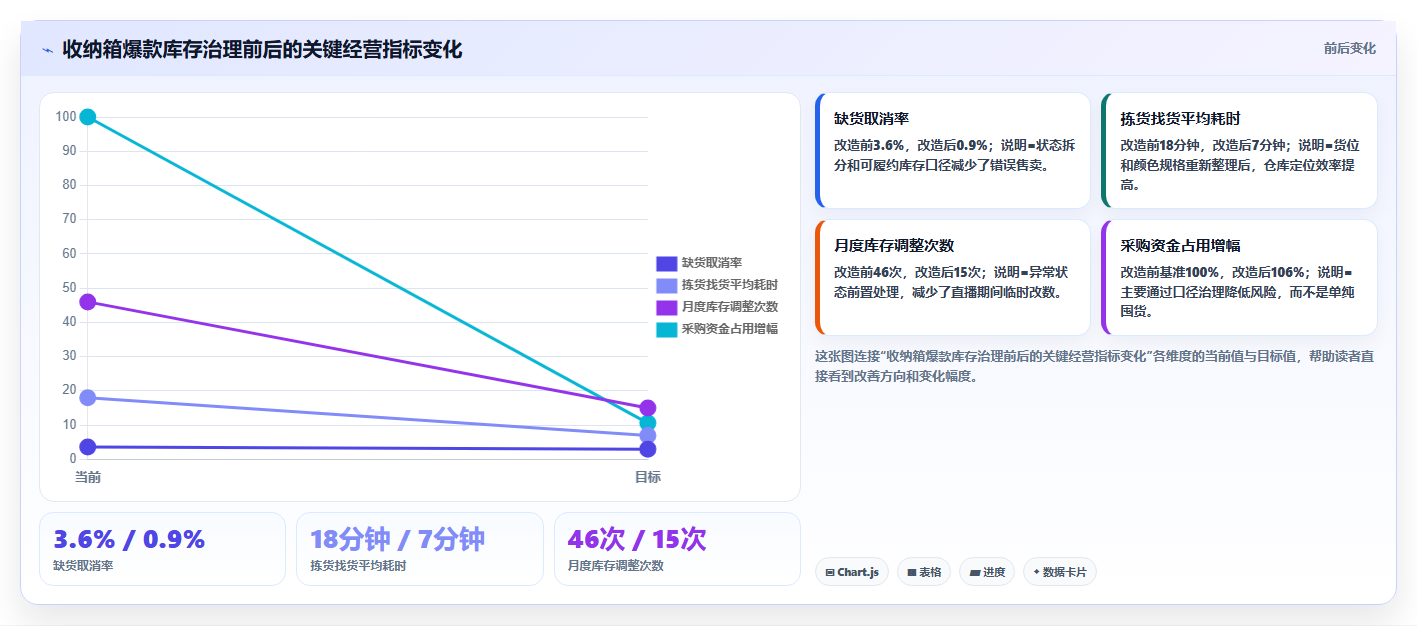Click cyan data point on 目标 axis
Viewport: 1417px width, 626px height.
(648, 423)
